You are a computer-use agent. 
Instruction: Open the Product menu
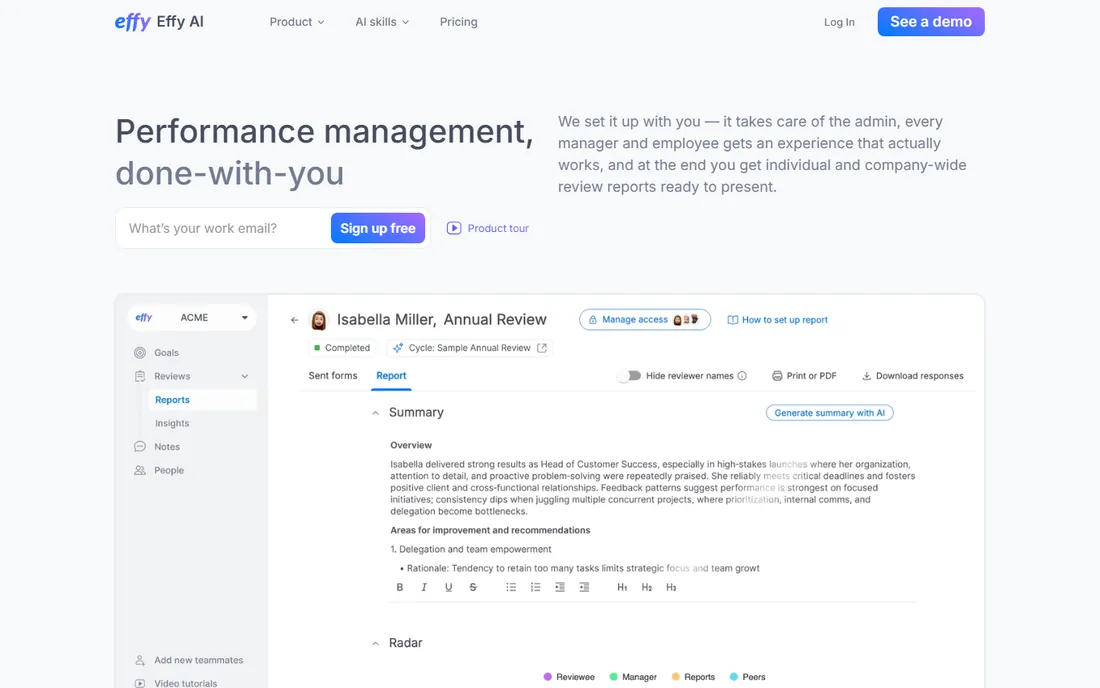tap(297, 22)
